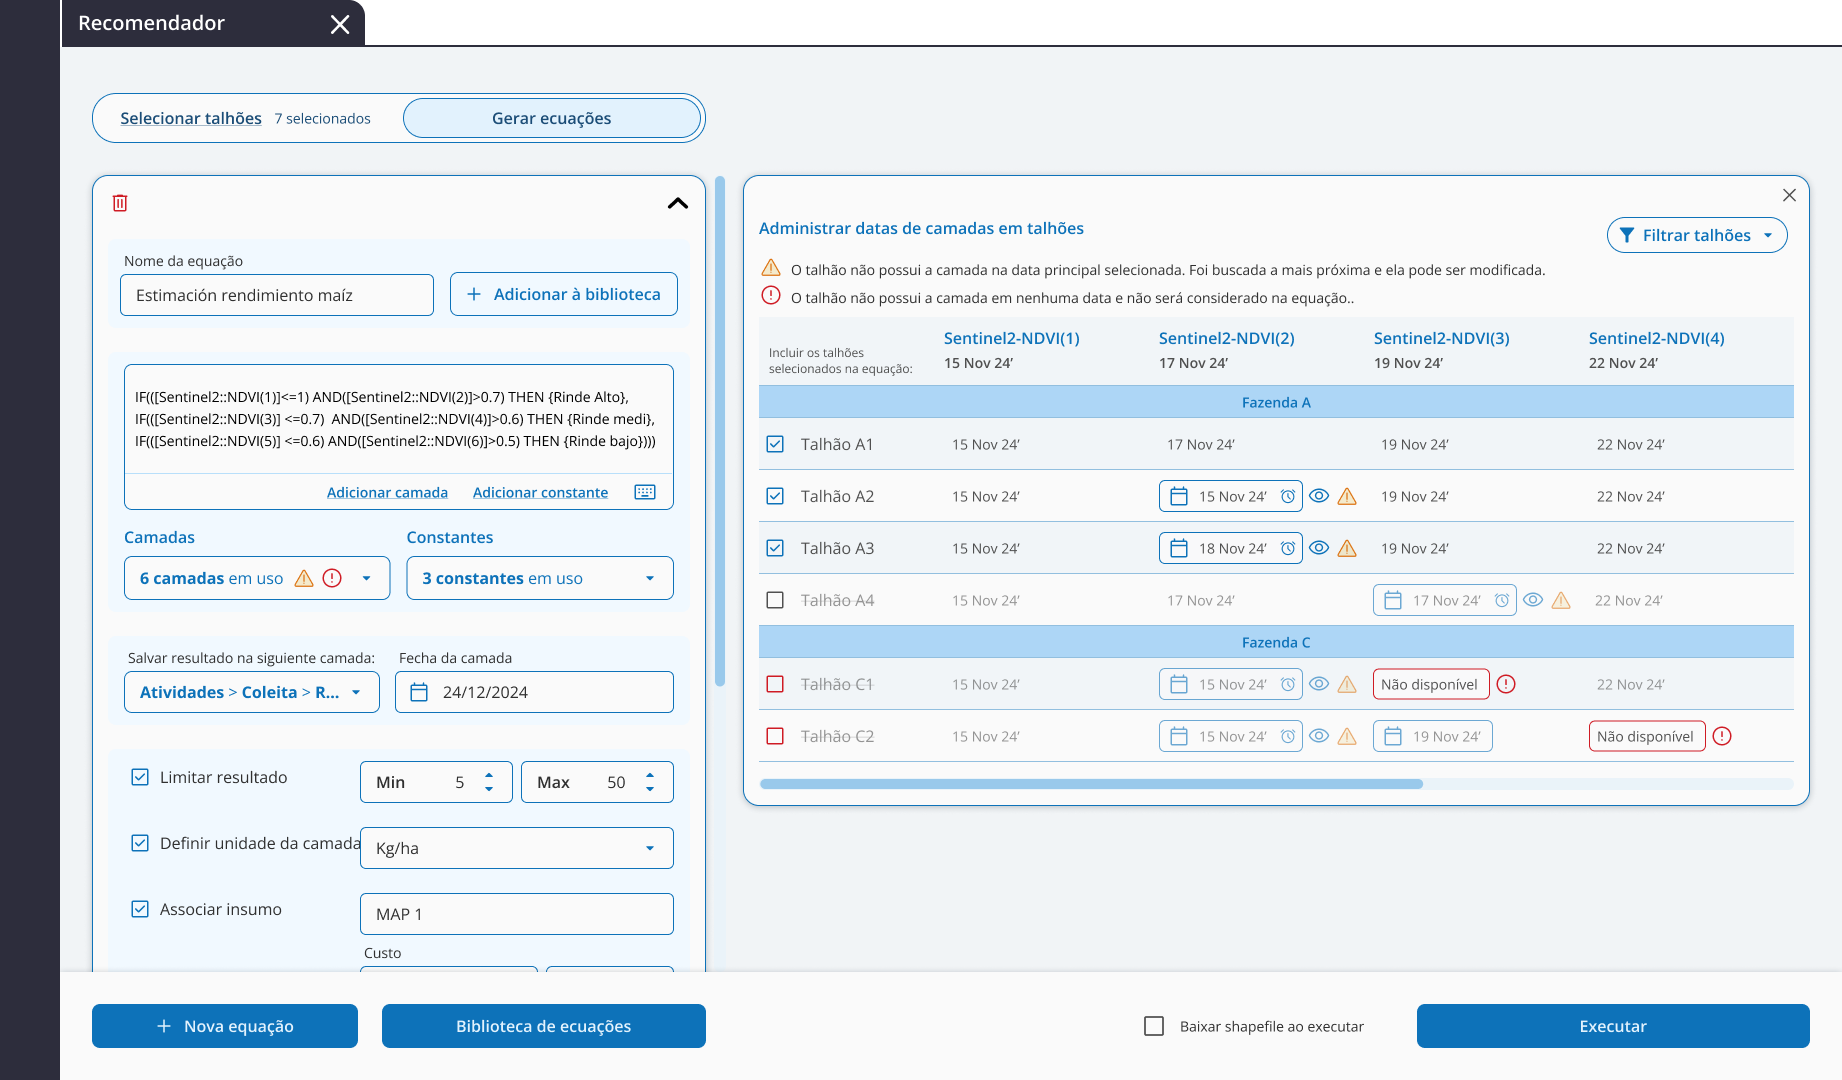The height and width of the screenshot is (1080, 1842).
Task: Click the red trash icon to delete equation
Action: (120, 203)
